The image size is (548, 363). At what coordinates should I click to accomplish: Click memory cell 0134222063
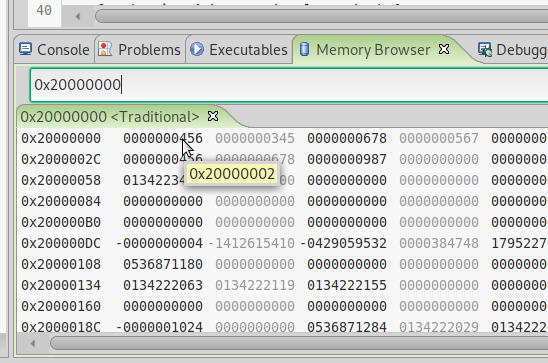[163, 285]
